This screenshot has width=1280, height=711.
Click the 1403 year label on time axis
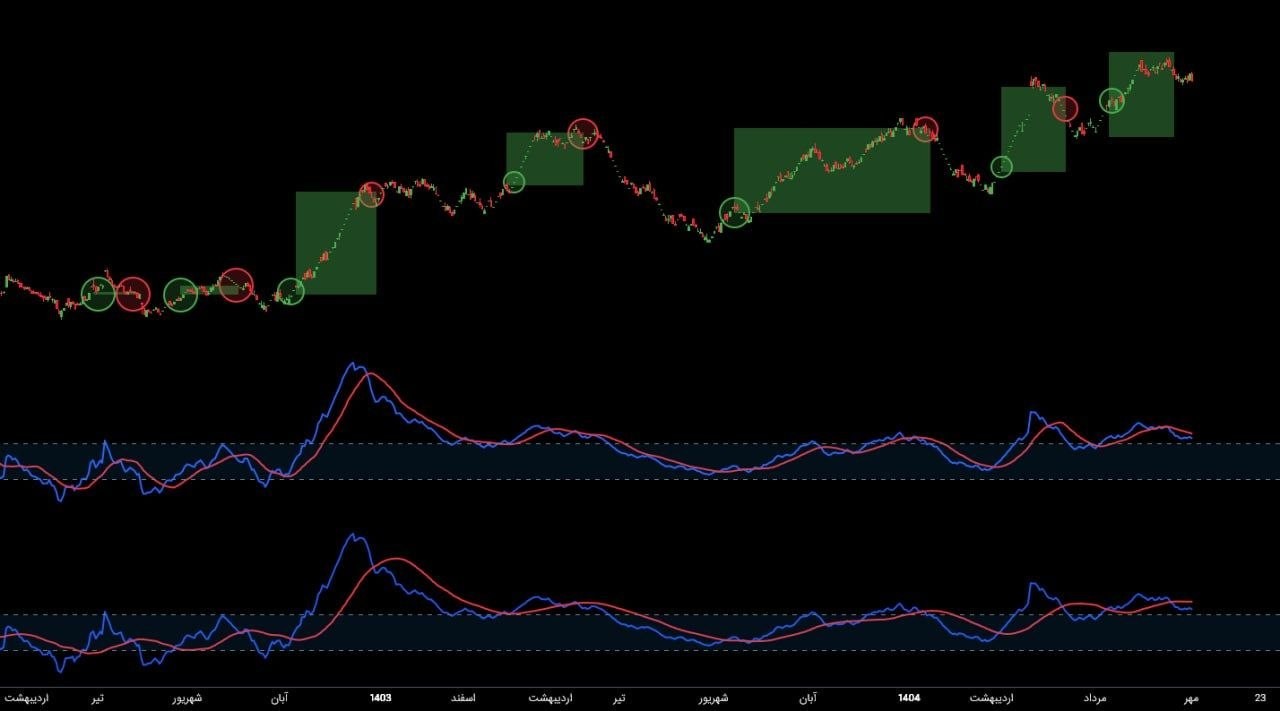tap(380, 698)
